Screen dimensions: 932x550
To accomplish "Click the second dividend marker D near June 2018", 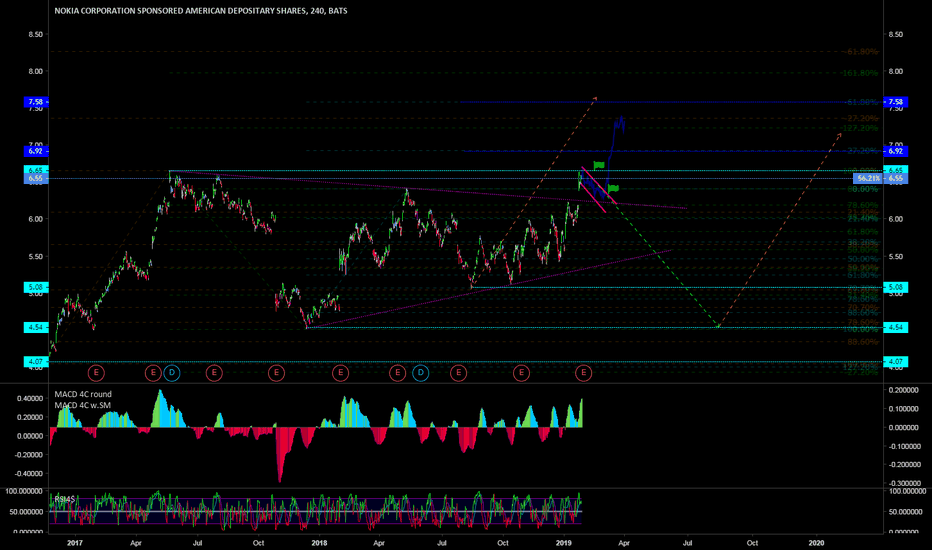I will pyautogui.click(x=420, y=373).
